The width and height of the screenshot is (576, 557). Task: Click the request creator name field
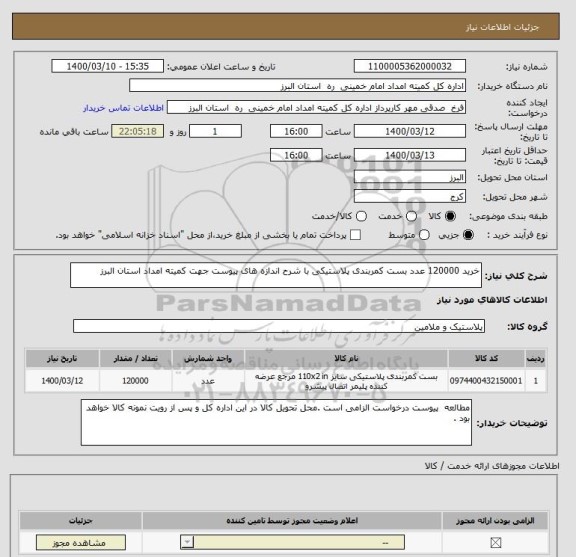(x=316, y=108)
